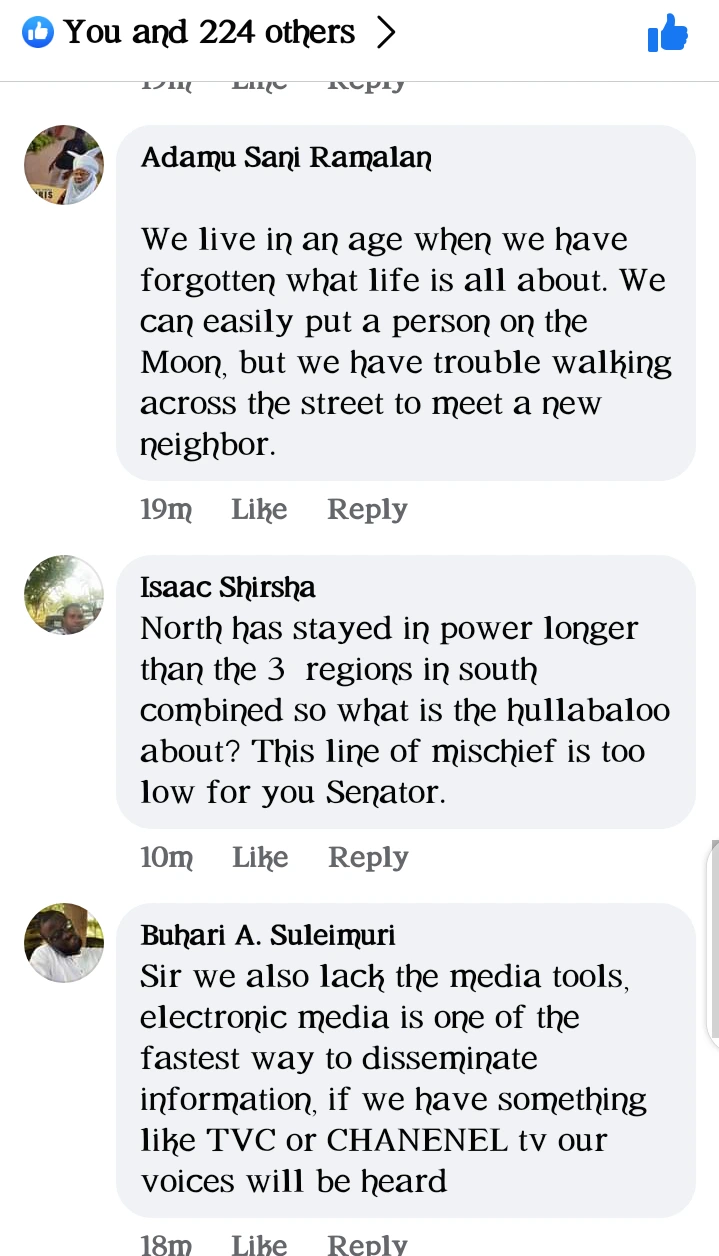Open Adamu Sani Ramalan's profile name
The height and width of the screenshot is (1256, 719).
[286, 158]
